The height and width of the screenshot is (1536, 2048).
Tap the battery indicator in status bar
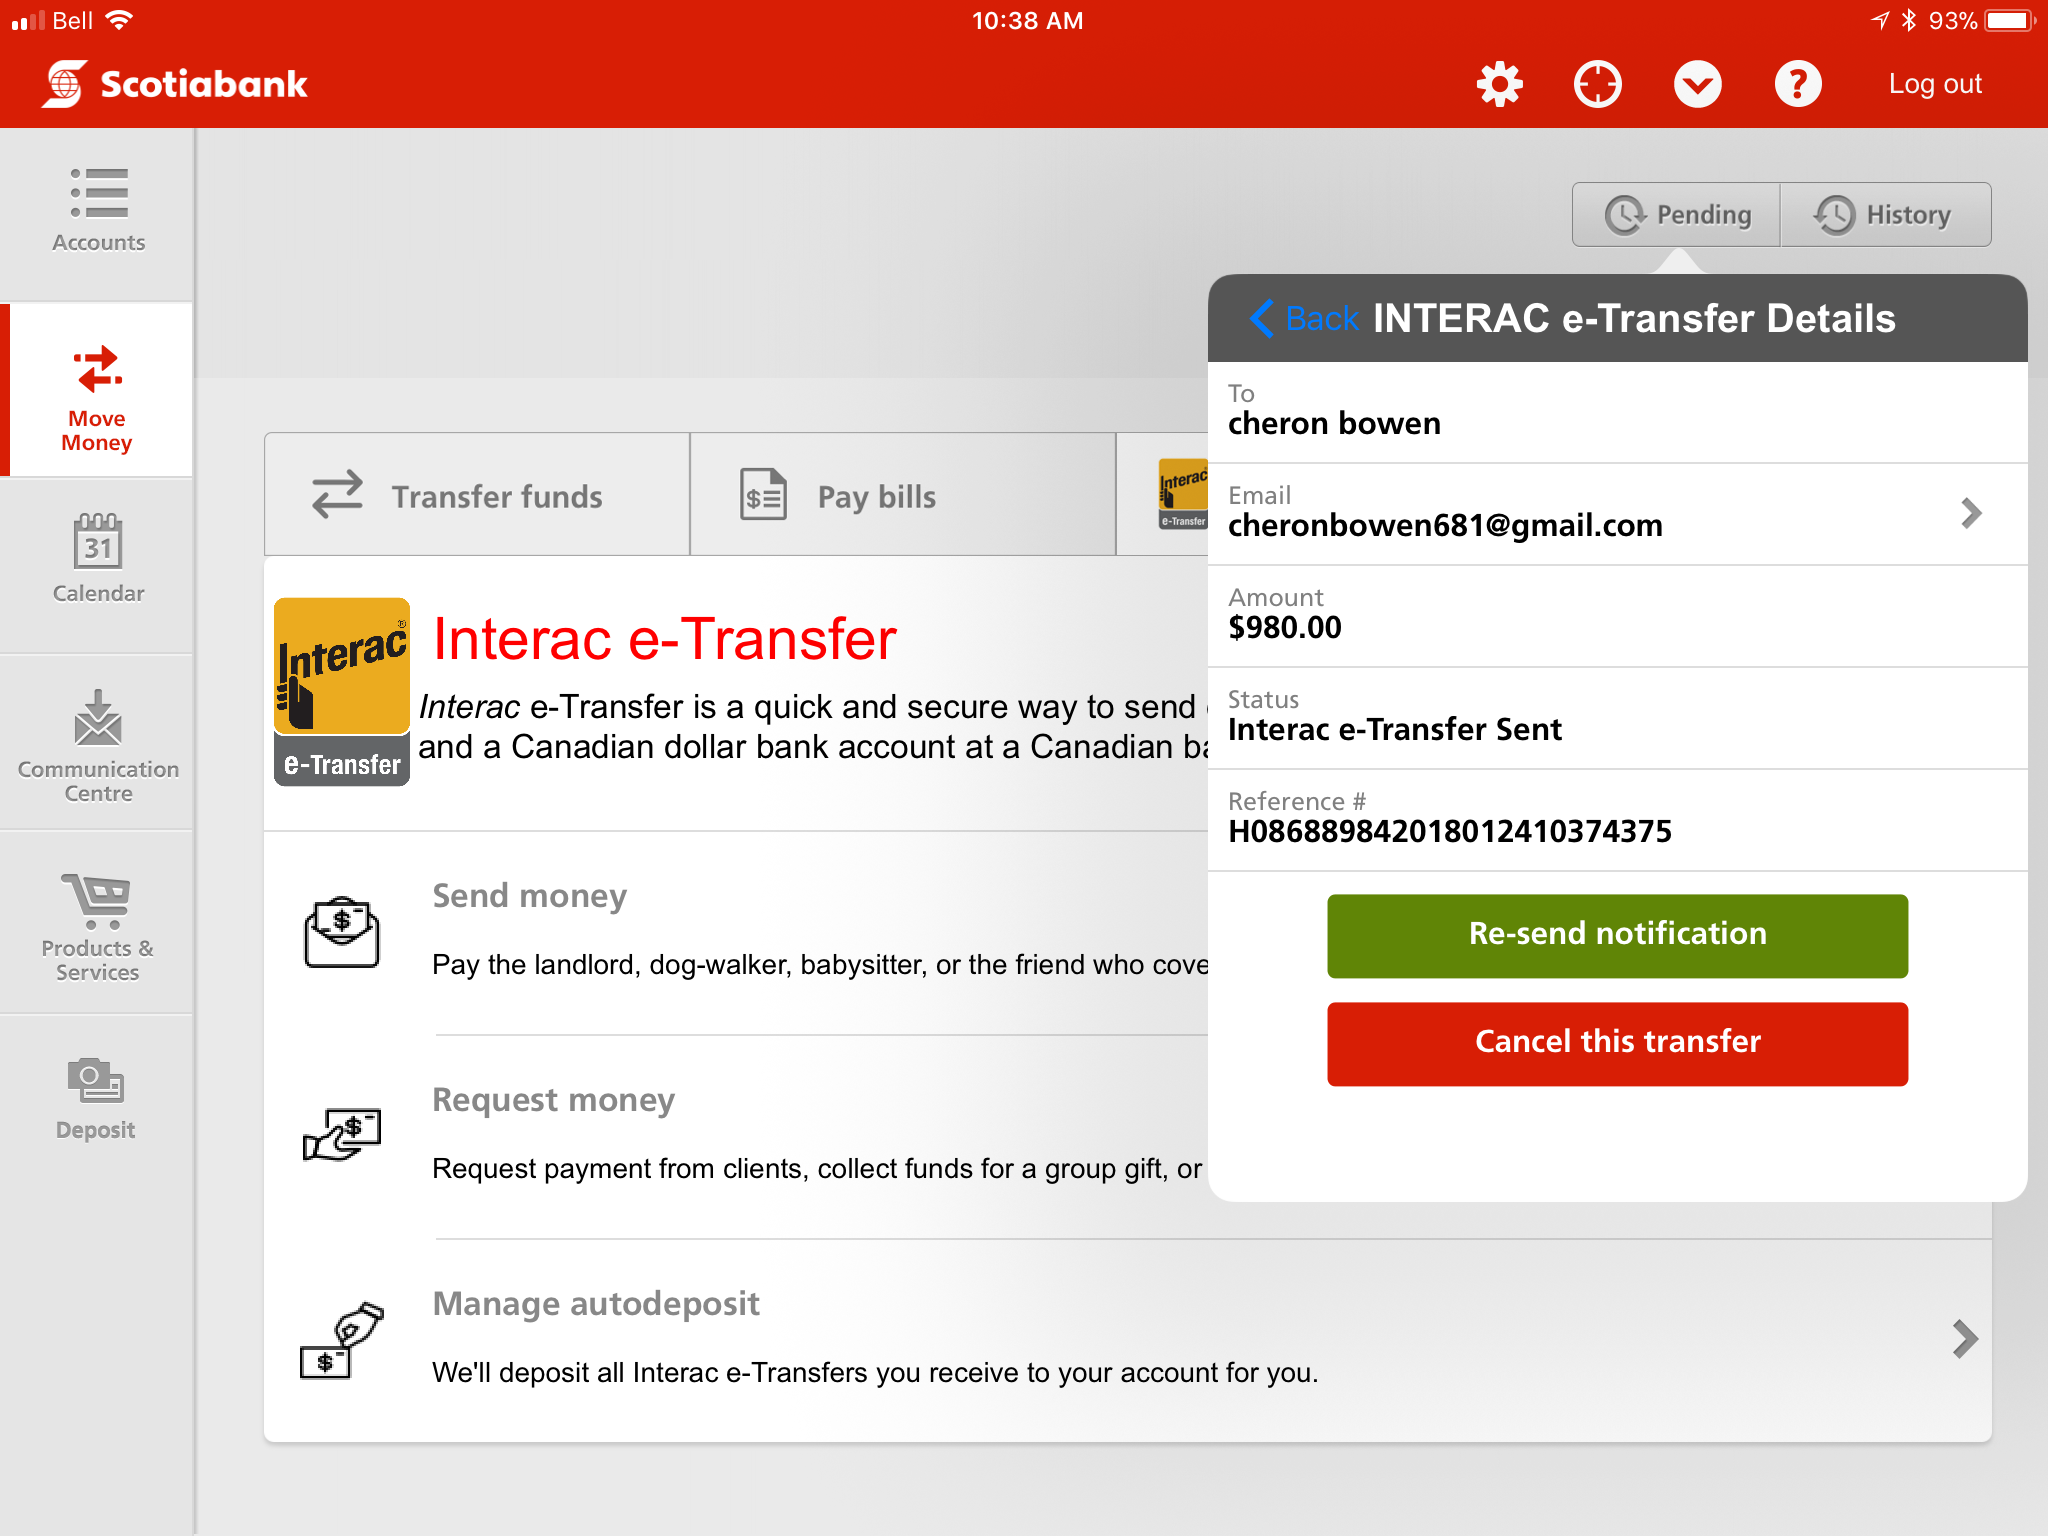[x=2010, y=21]
